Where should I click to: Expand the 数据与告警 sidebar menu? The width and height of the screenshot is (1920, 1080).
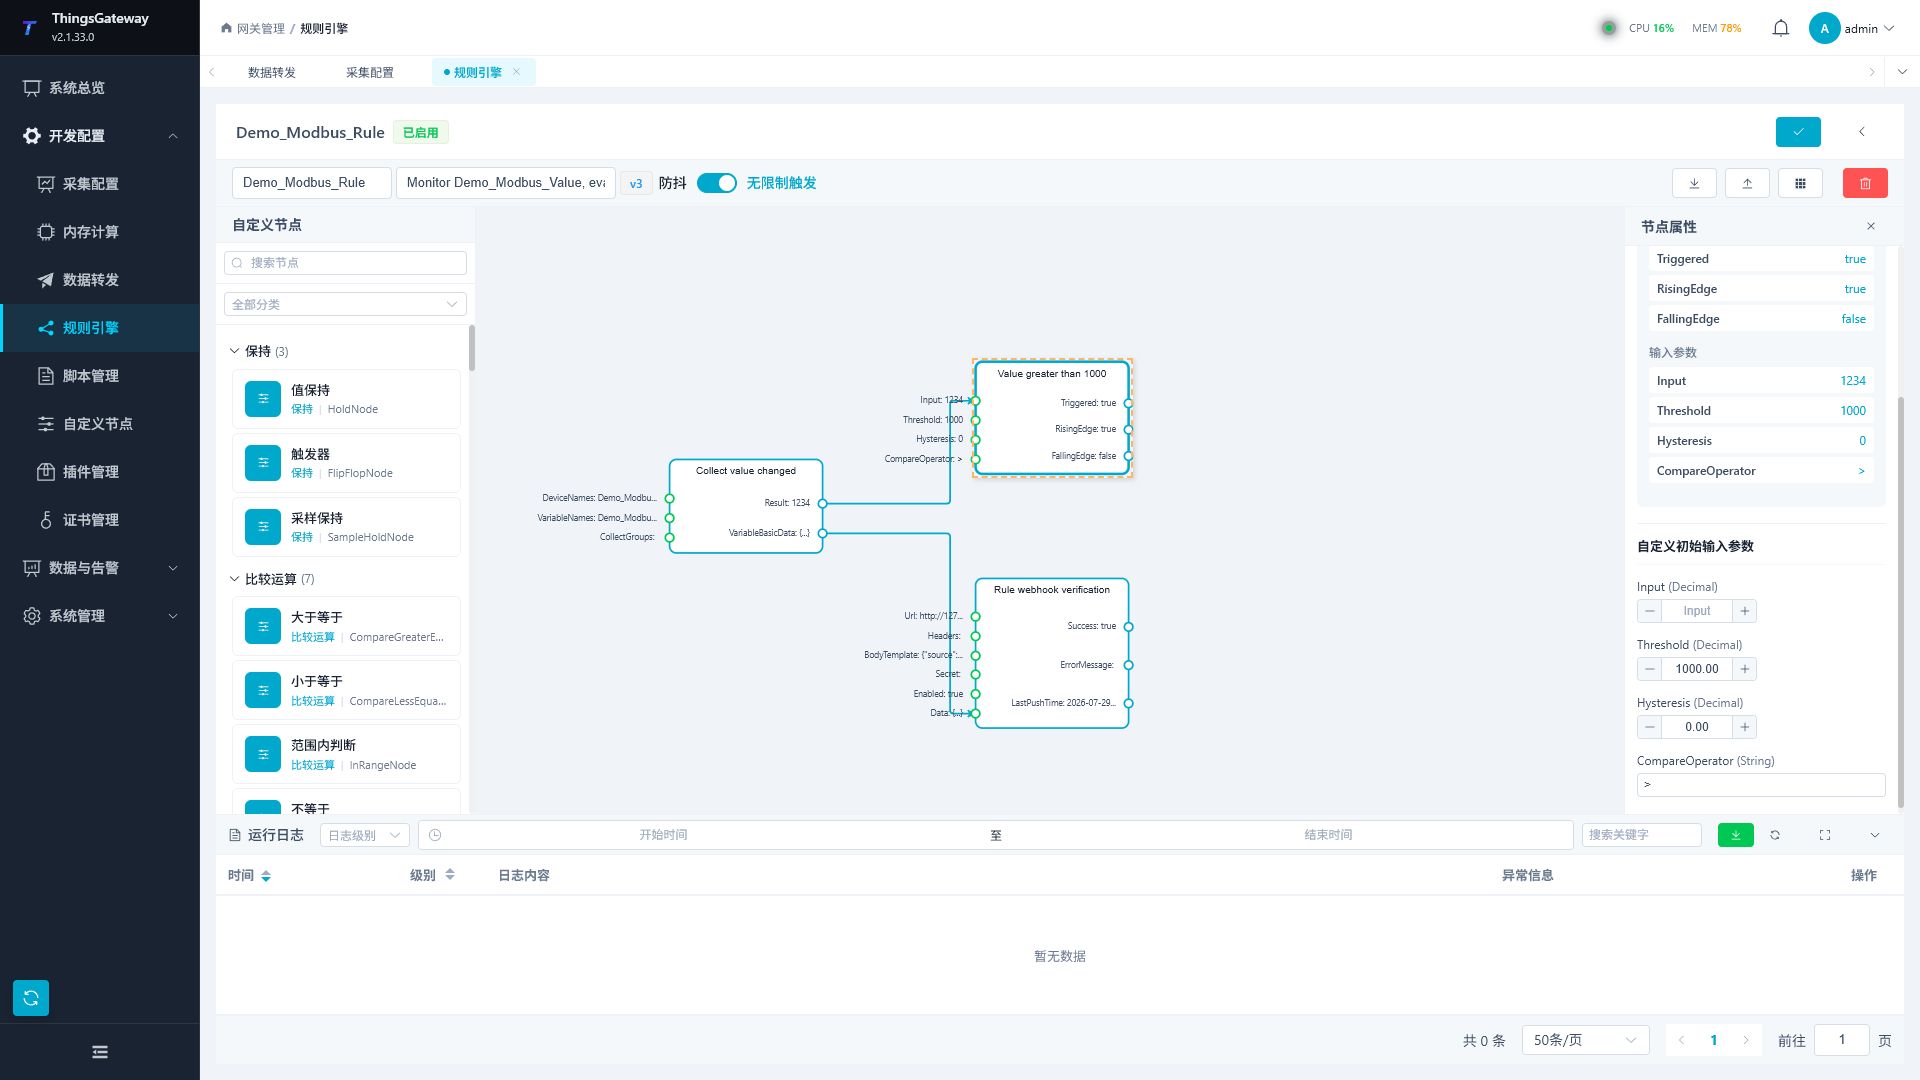(x=100, y=568)
